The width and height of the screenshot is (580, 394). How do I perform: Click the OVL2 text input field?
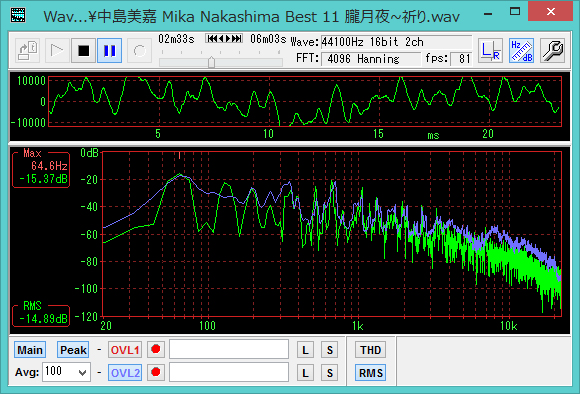click(229, 372)
